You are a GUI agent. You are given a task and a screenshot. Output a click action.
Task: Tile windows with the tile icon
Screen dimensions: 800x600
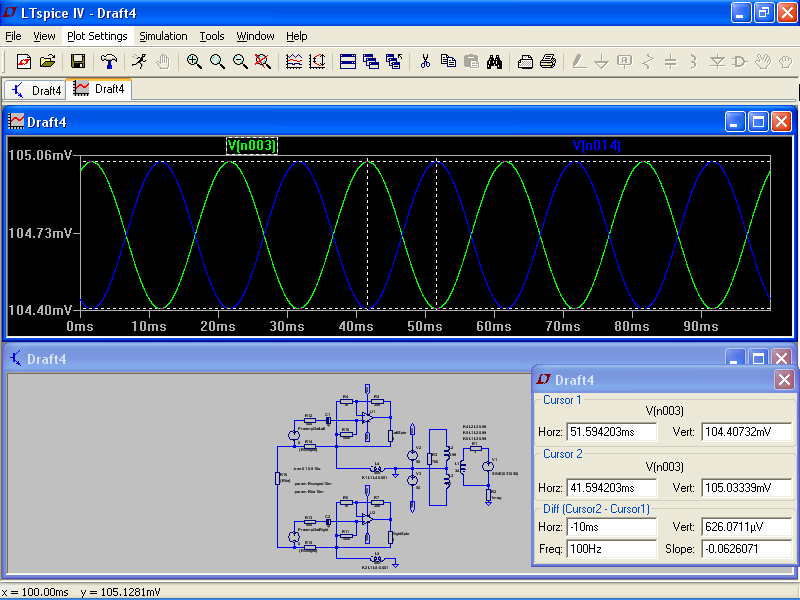(348, 62)
